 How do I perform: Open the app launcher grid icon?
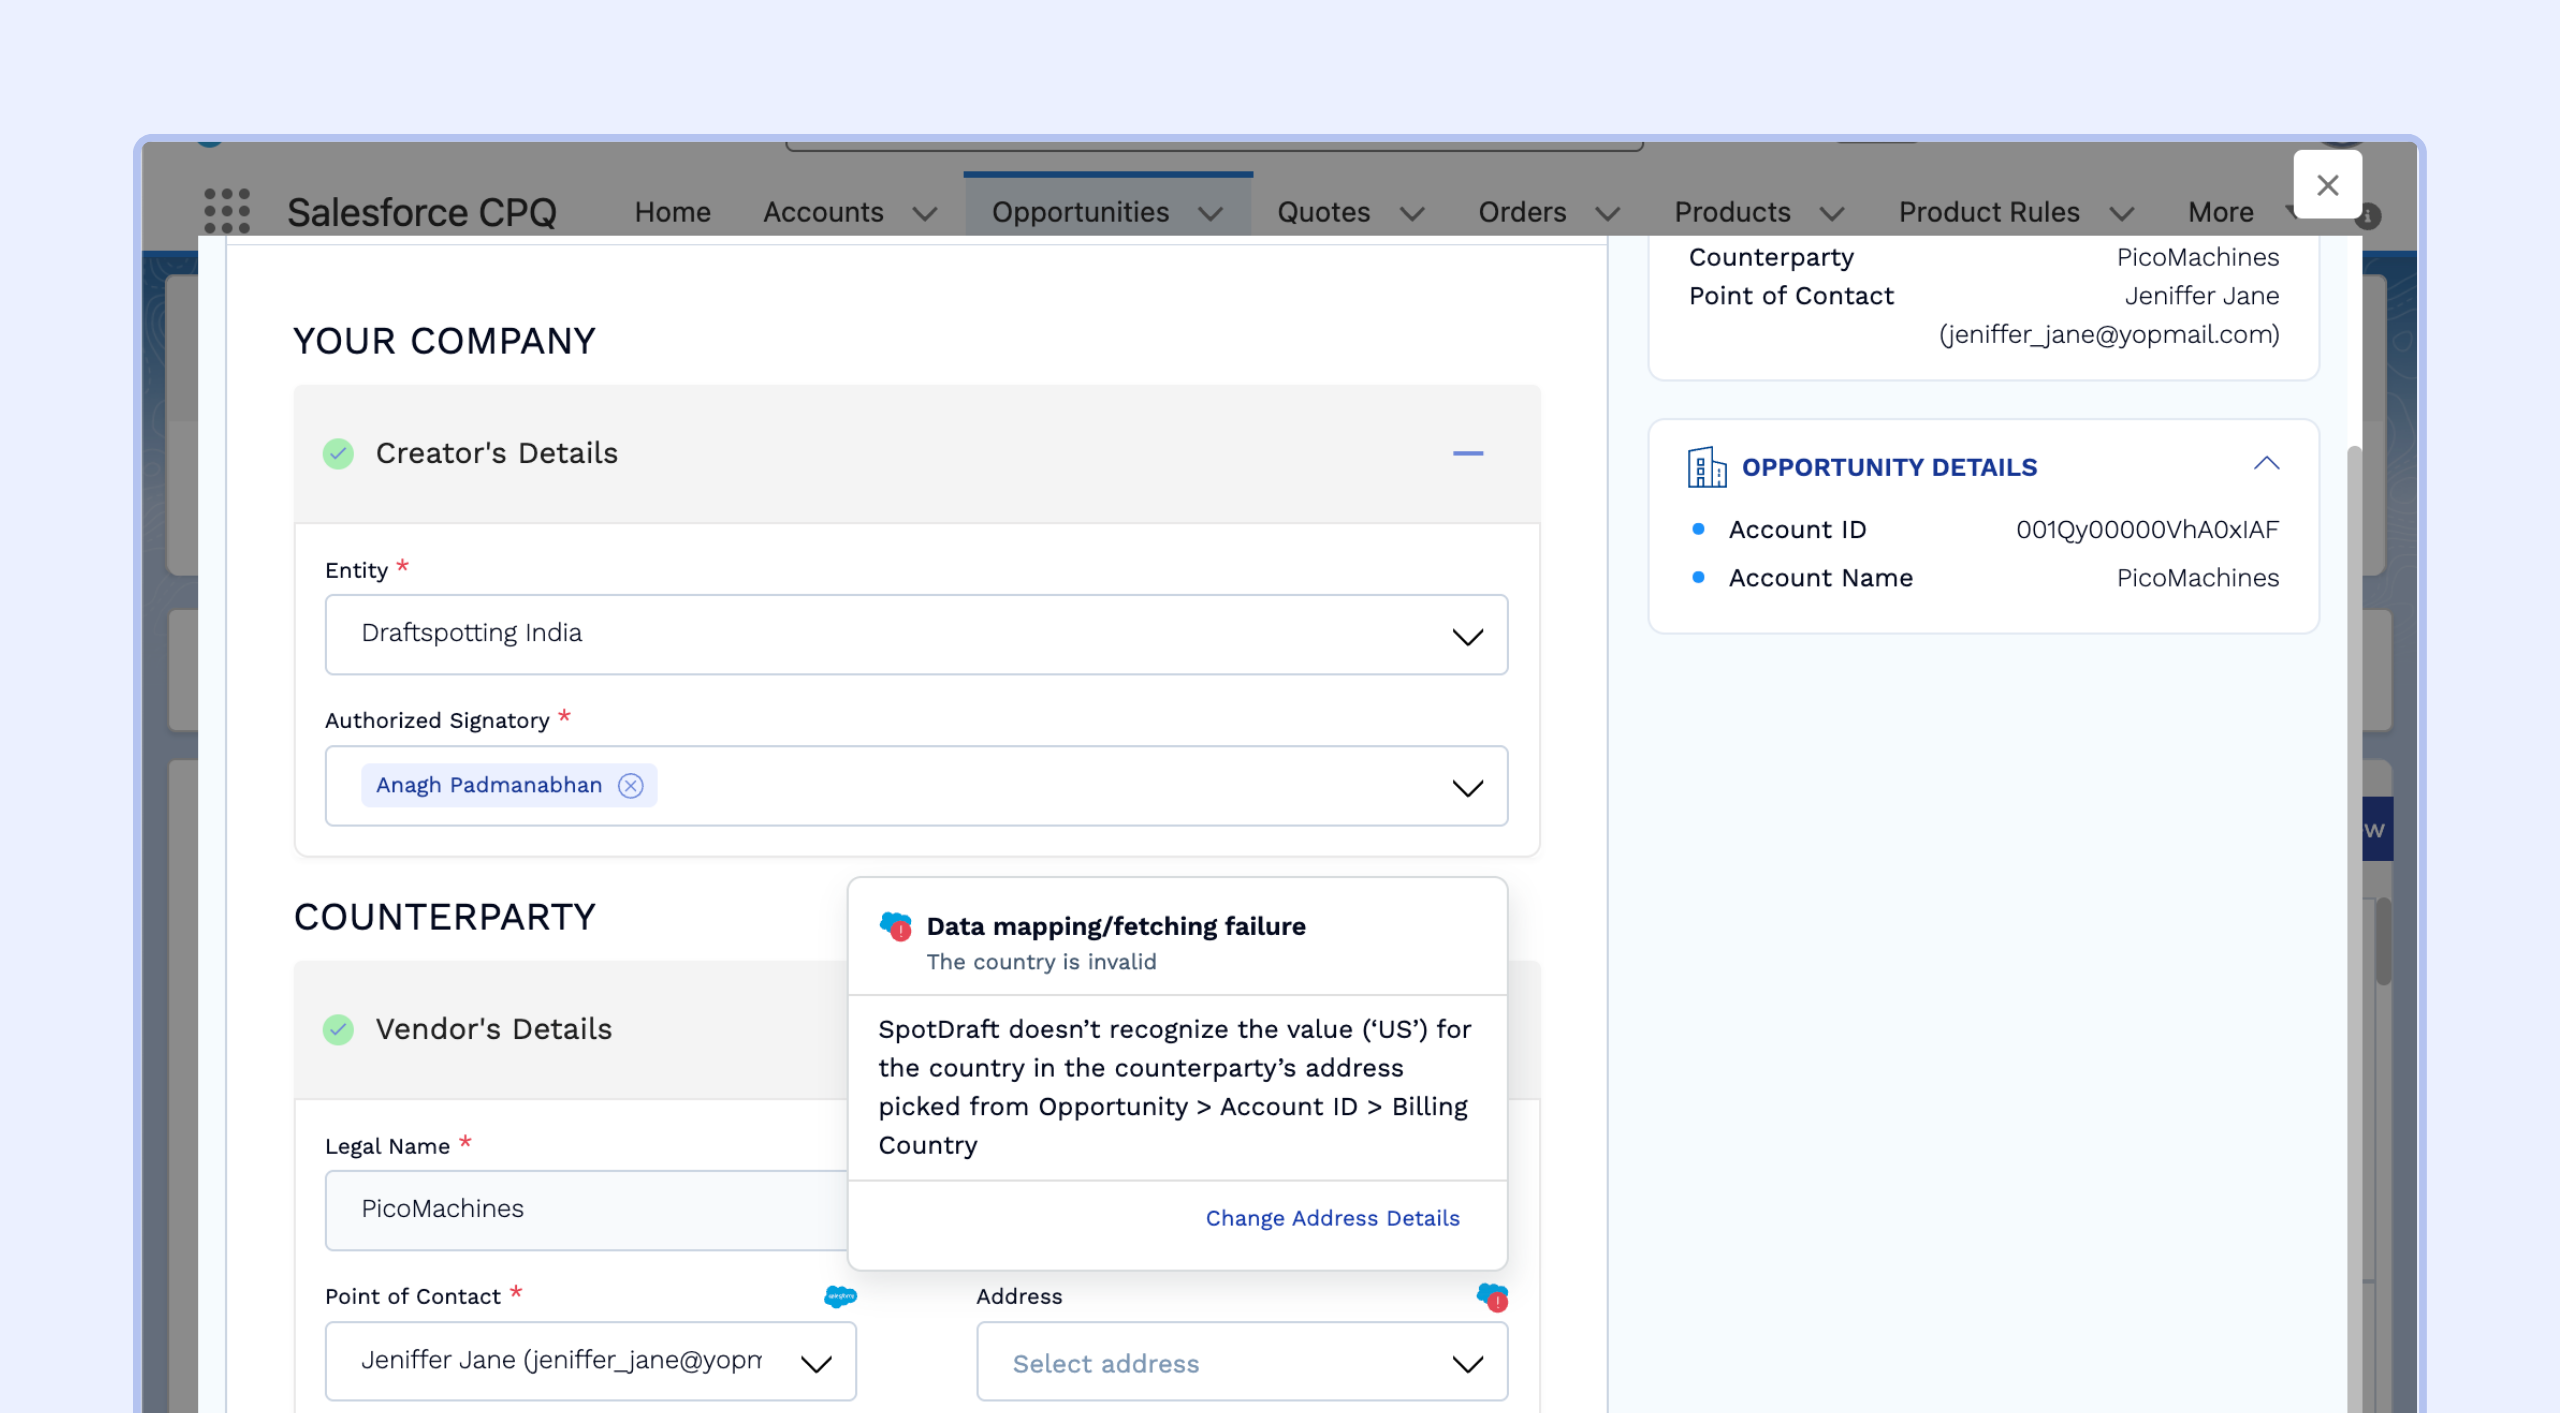pos(227,211)
